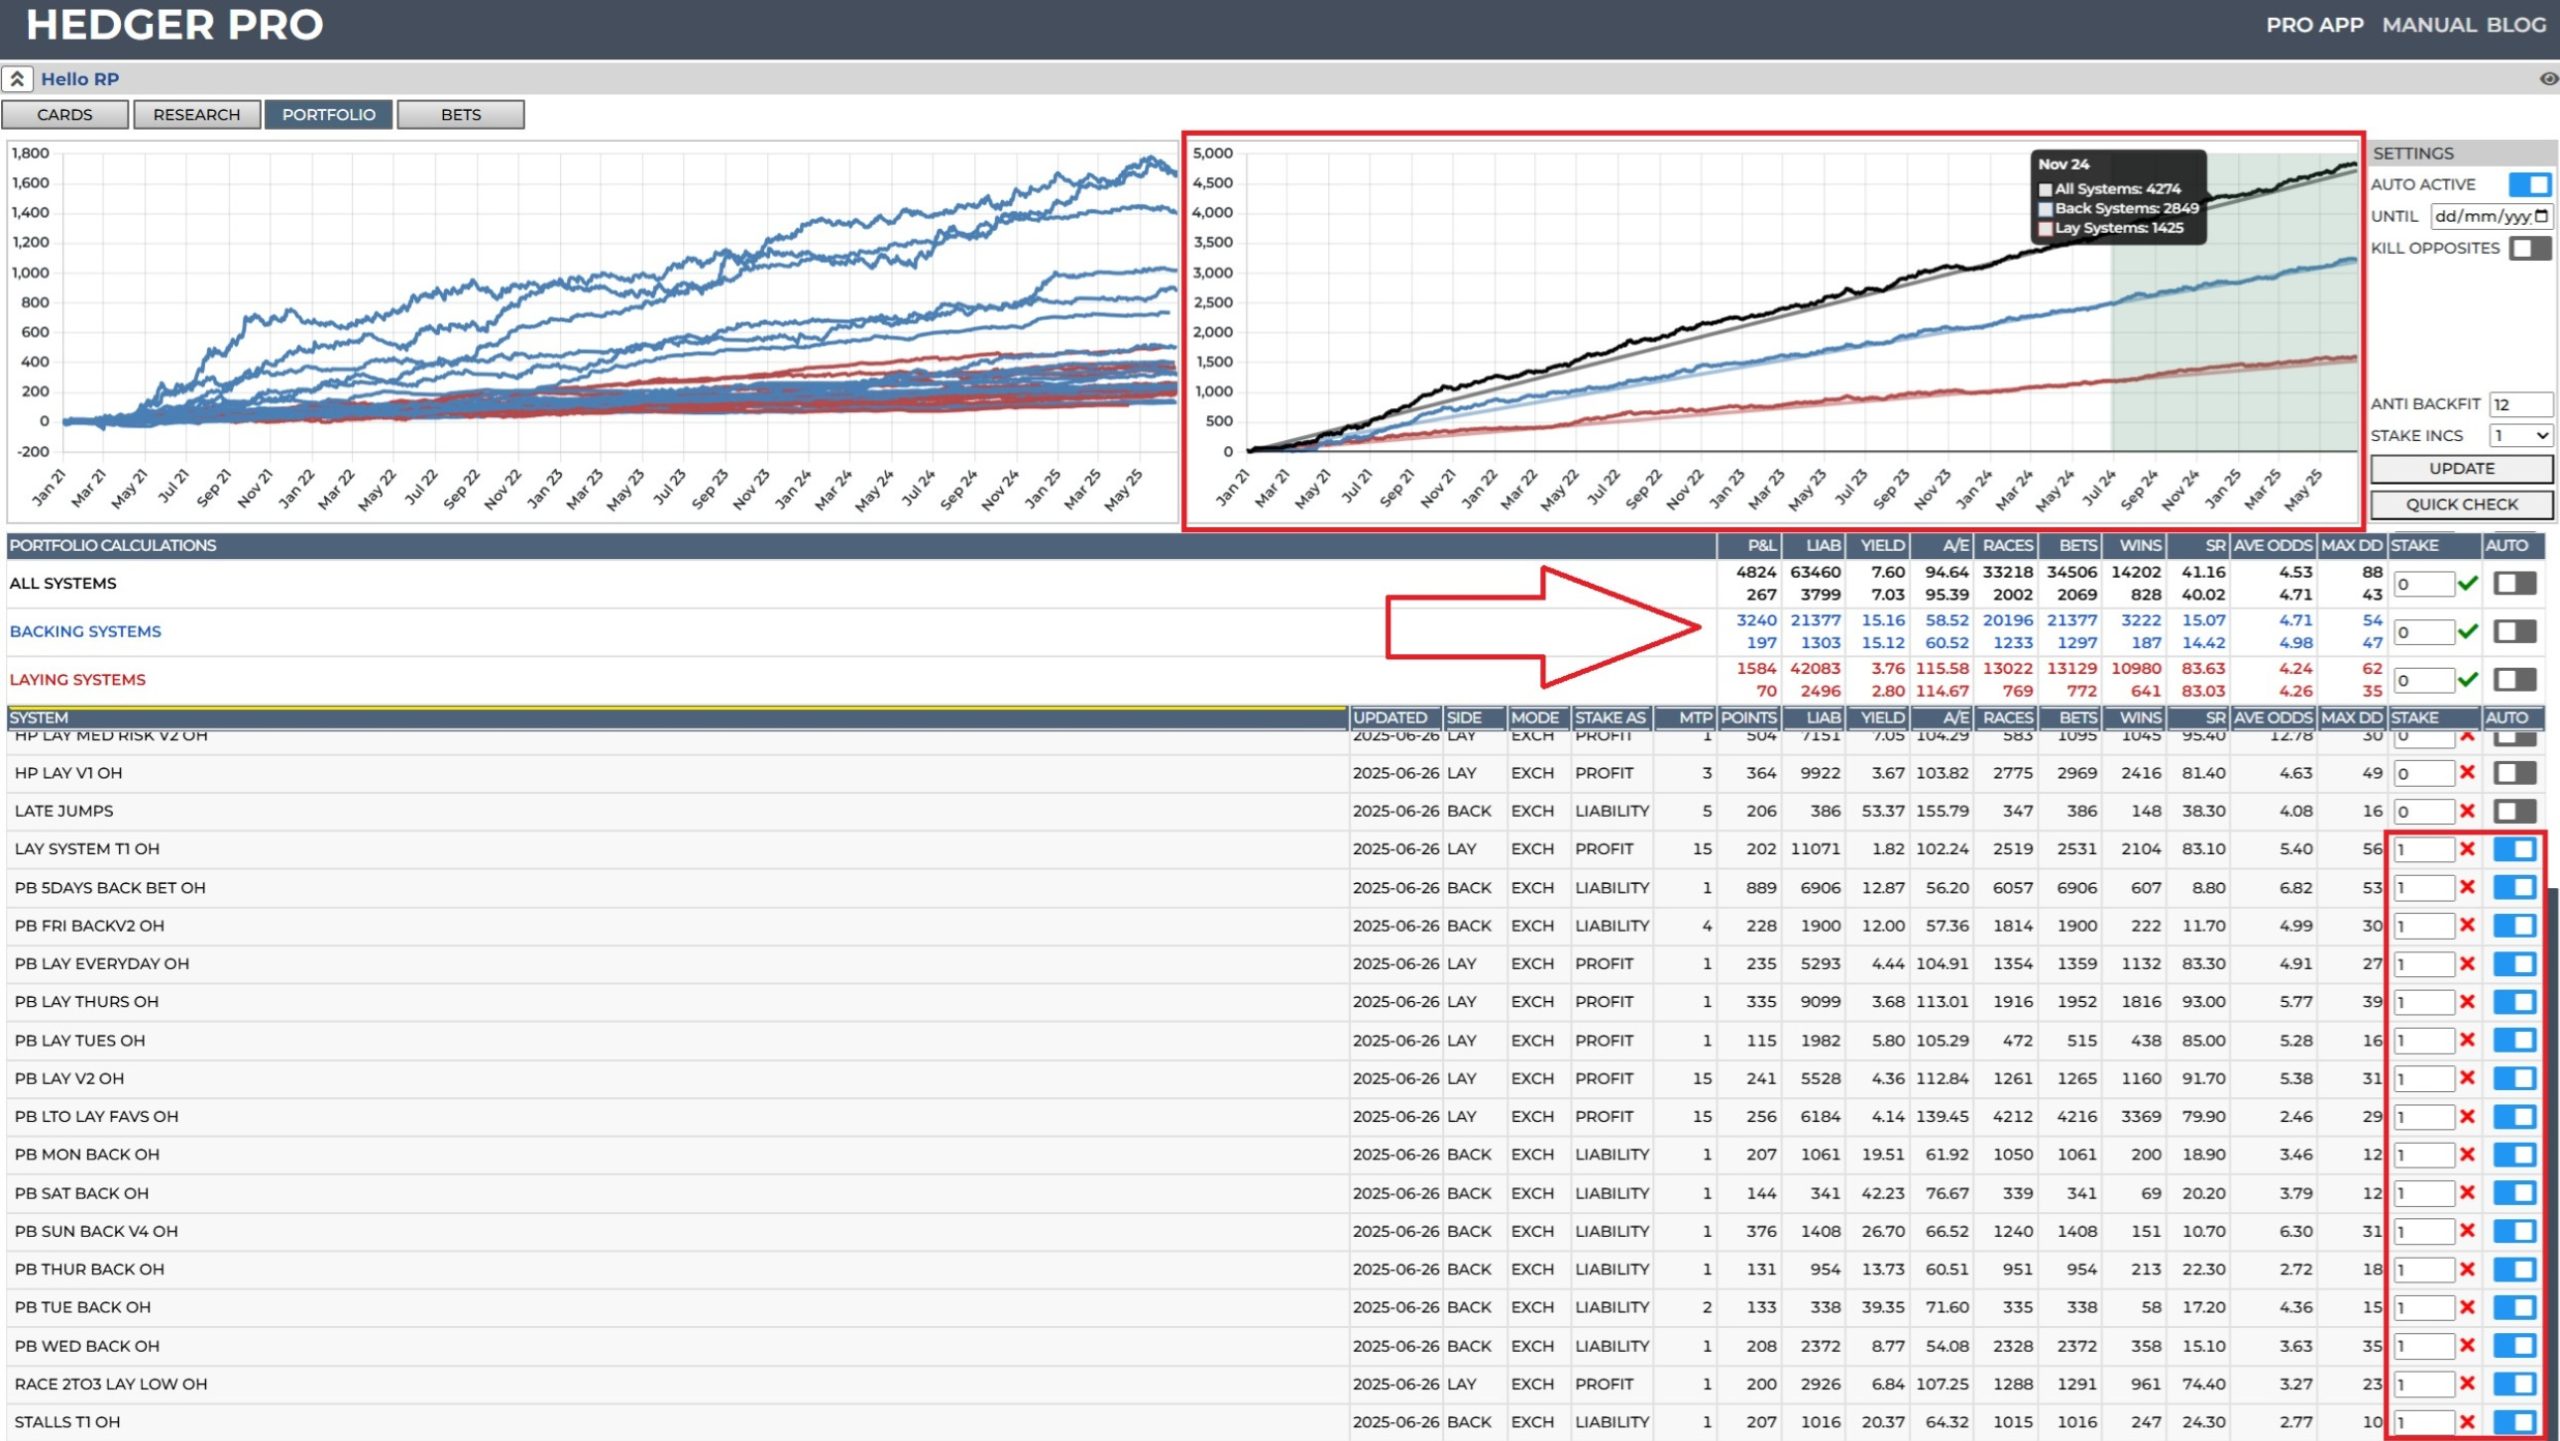This screenshot has height=1441, width=2560.
Task: Click the stake field for BACKING SYSTEMS
Action: [2423, 632]
